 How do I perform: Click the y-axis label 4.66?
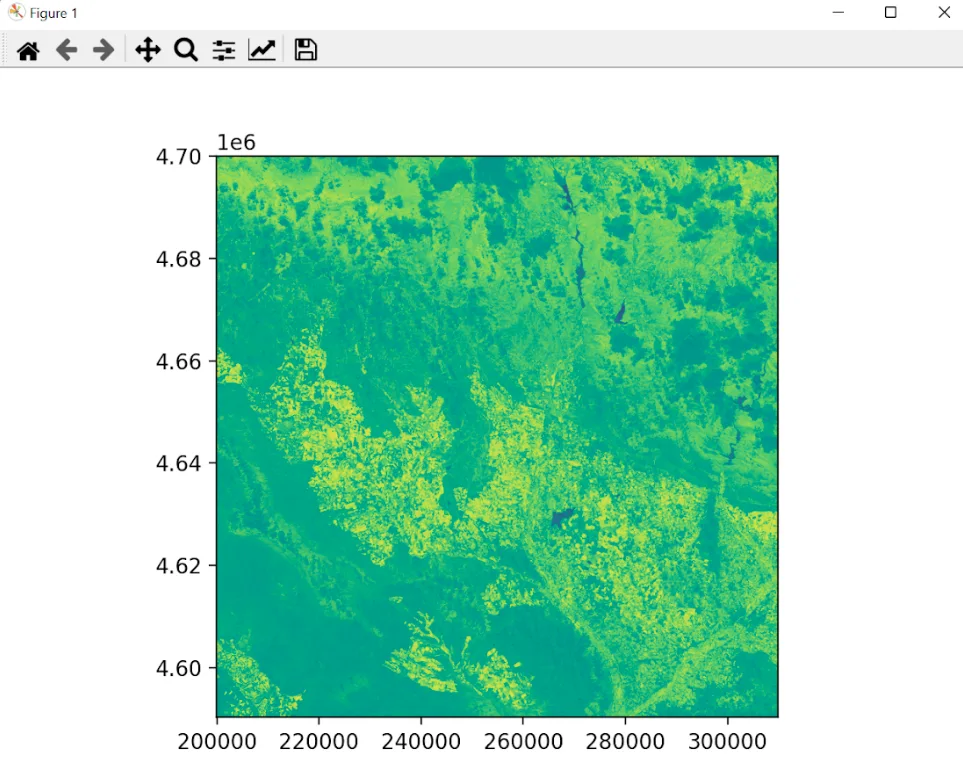click(x=178, y=362)
